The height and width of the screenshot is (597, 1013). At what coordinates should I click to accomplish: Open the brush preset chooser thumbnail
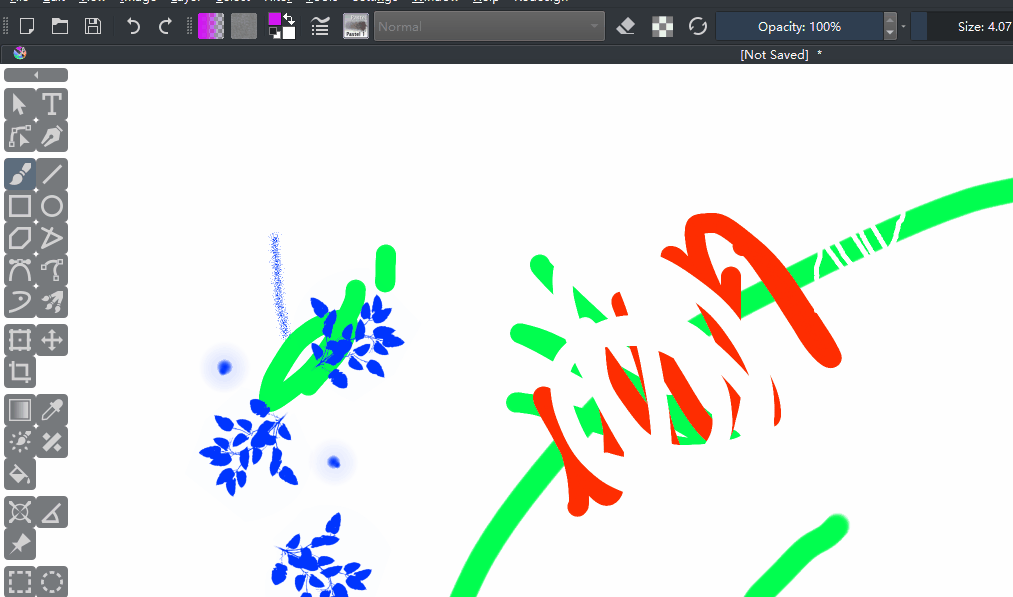click(x=355, y=26)
